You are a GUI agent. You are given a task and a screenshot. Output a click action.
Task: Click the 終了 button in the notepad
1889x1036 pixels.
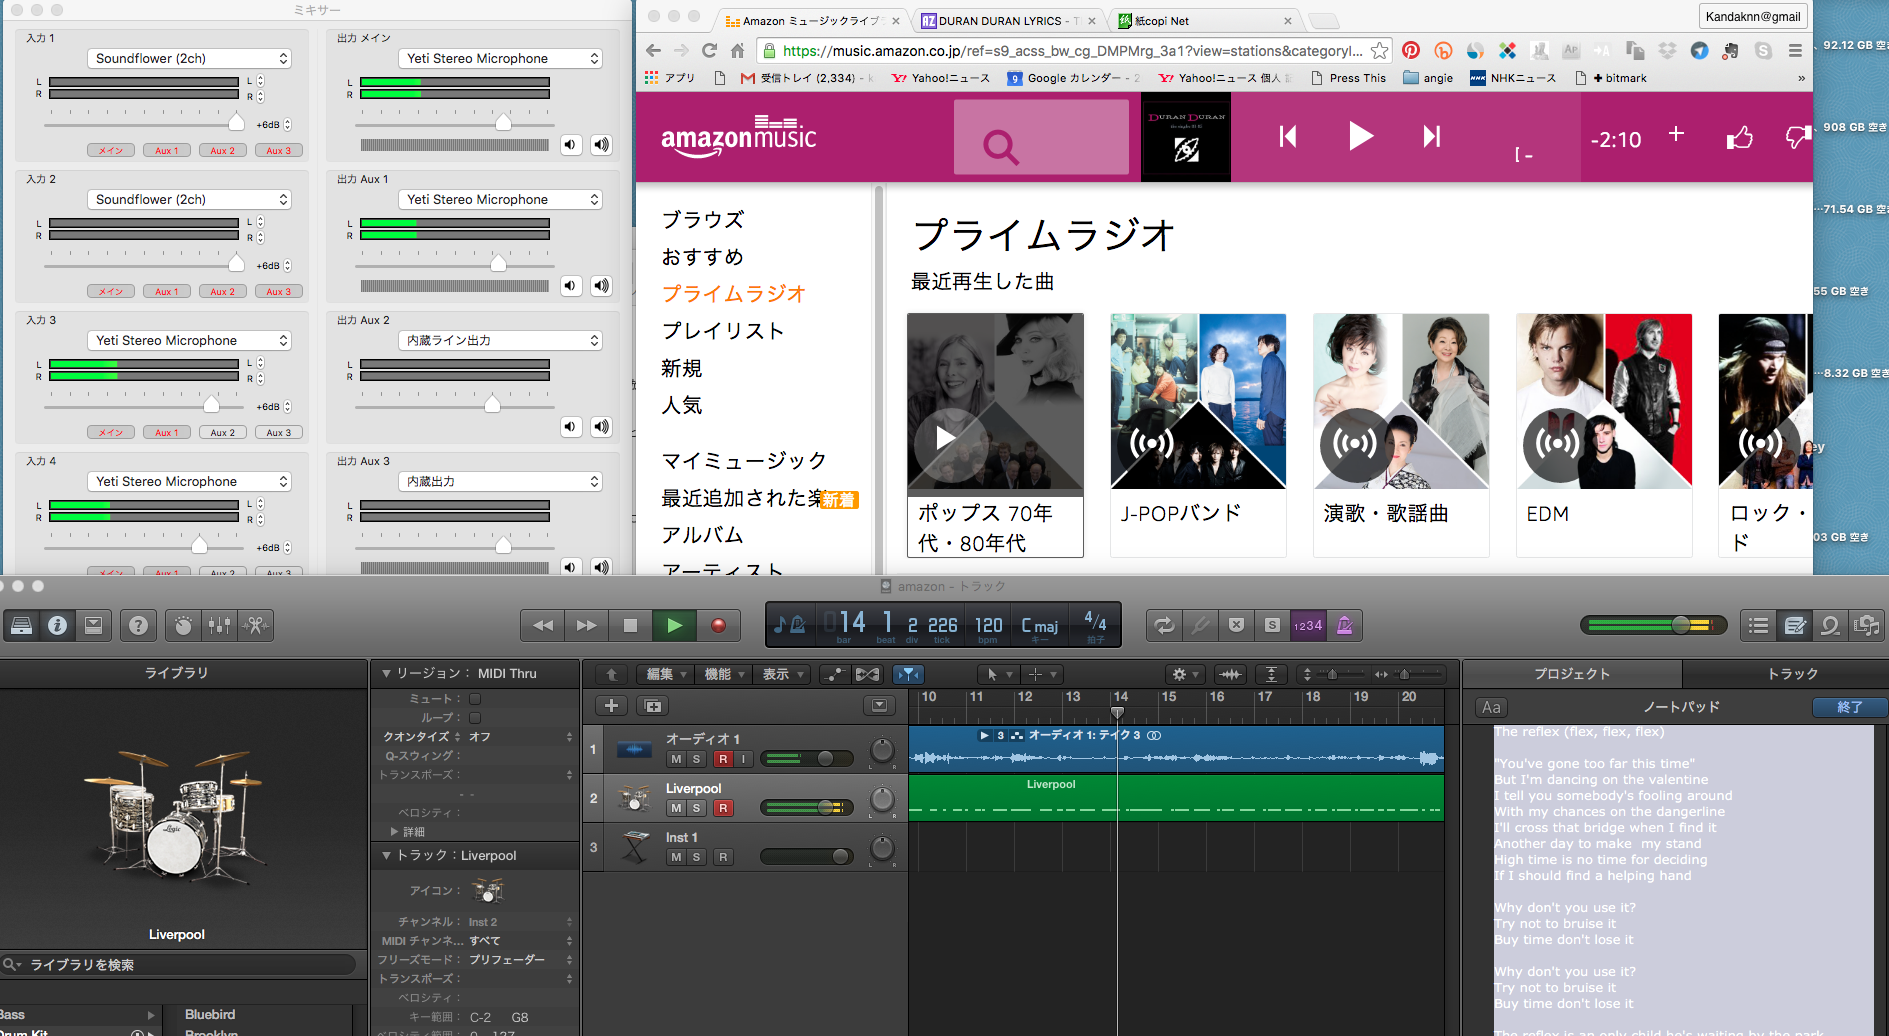click(x=1849, y=707)
